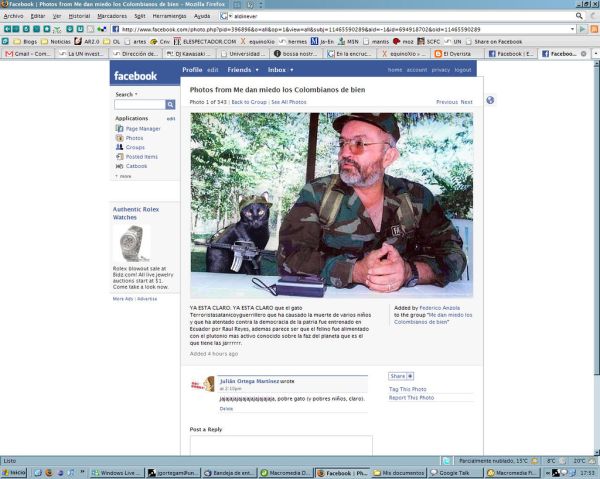Expand the Inbox dropdown arrow
The width and height of the screenshot is (600, 479).
pos(292,70)
